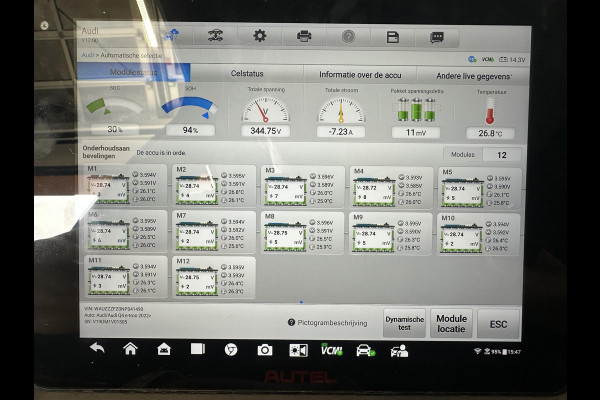
Task: Tap the Auto Audi Q4 e-tron info line
Action: click(x=117, y=315)
